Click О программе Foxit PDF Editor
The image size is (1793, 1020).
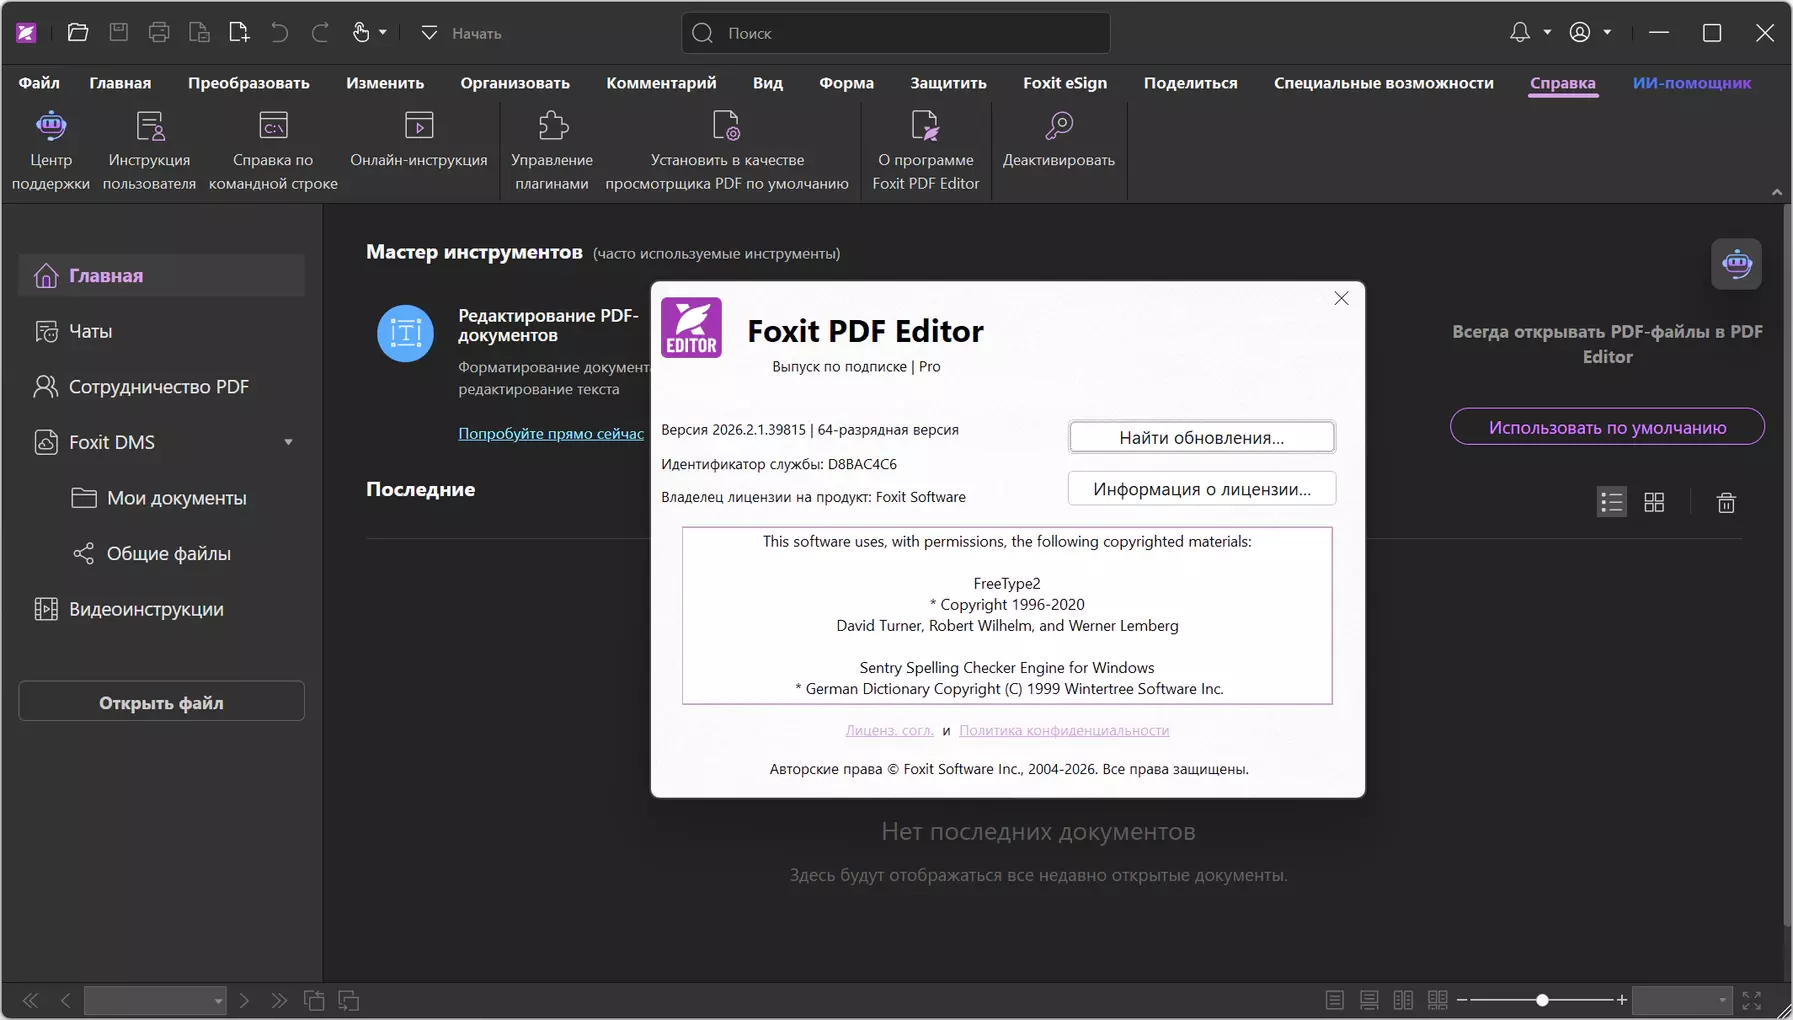pyautogui.click(x=926, y=150)
